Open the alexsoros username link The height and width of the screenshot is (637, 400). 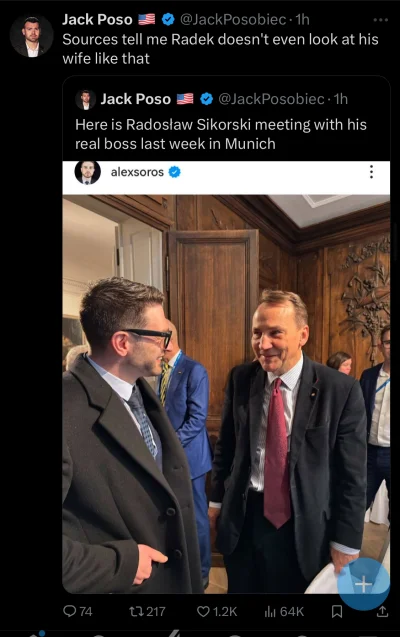(137, 172)
